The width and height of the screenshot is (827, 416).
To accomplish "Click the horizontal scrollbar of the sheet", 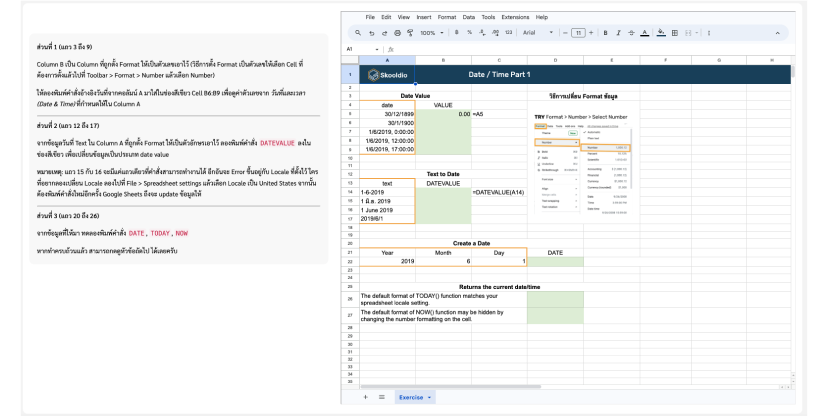I will pyautogui.click(x=451, y=387).
